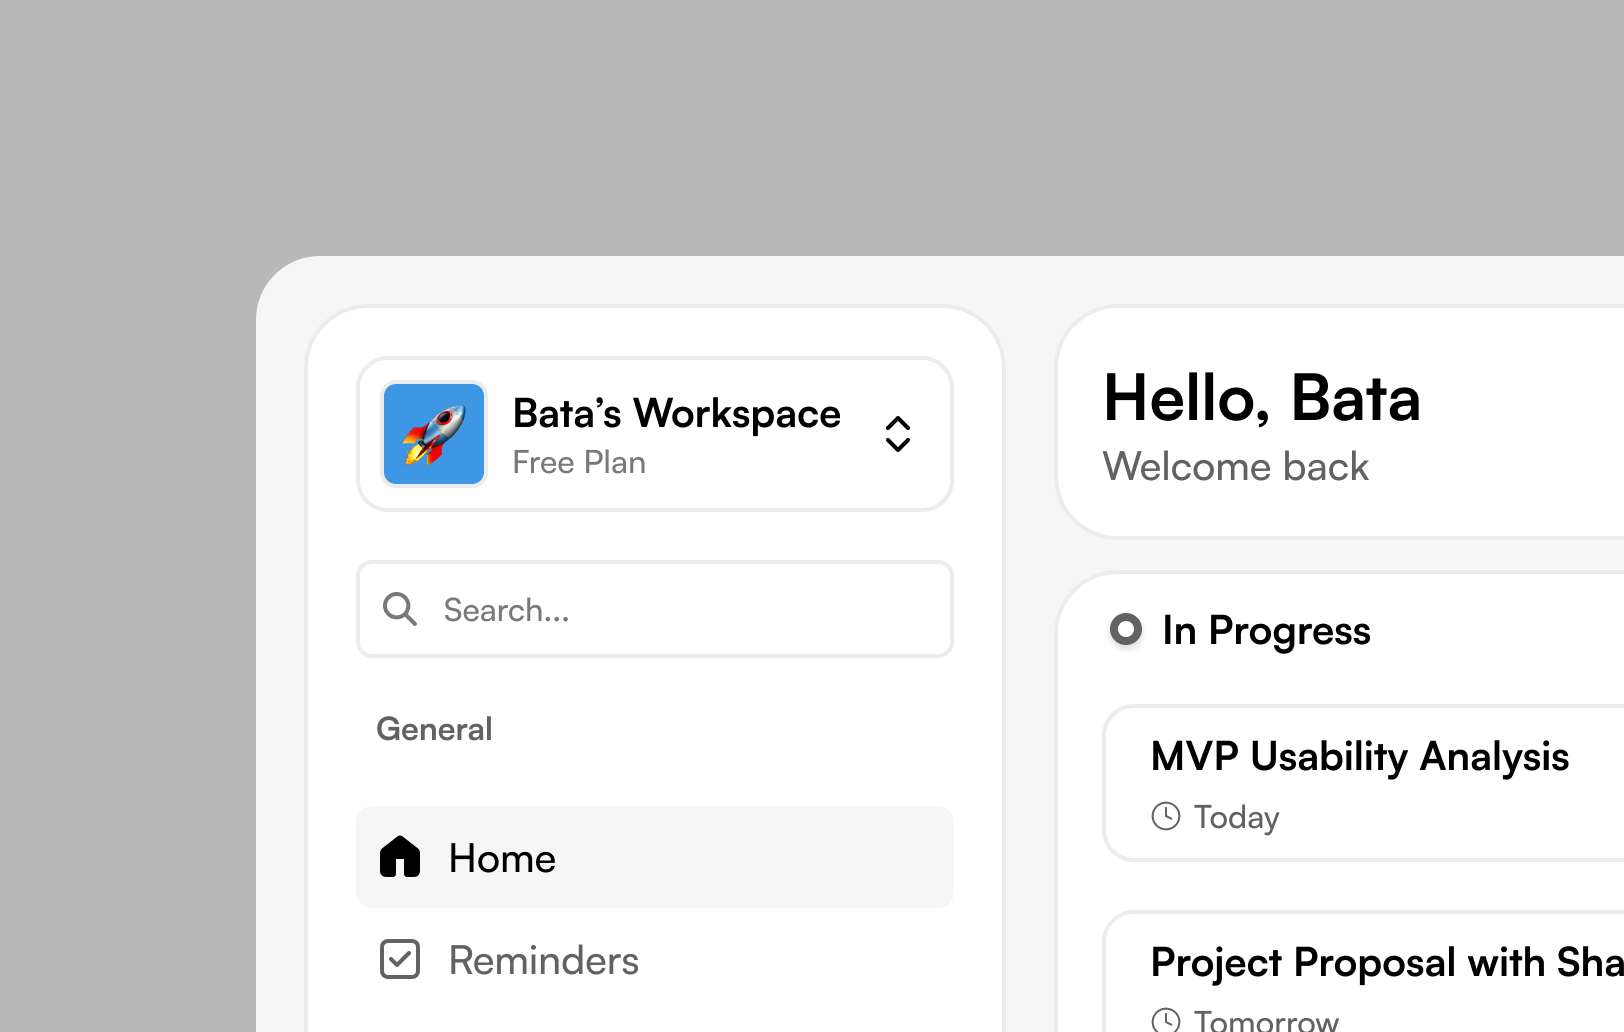Click the search magnifier icon
Viewport: 1624px width, 1032px height.
(x=400, y=609)
